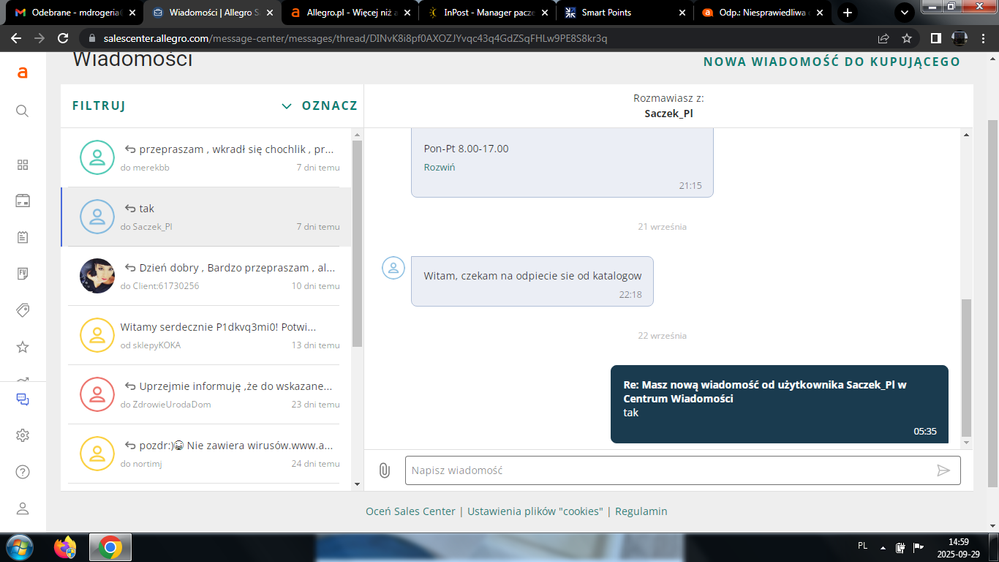Viewport: 999px width, 562px height.
Task: Expand the message with the Rozwiń link
Action: tap(439, 167)
